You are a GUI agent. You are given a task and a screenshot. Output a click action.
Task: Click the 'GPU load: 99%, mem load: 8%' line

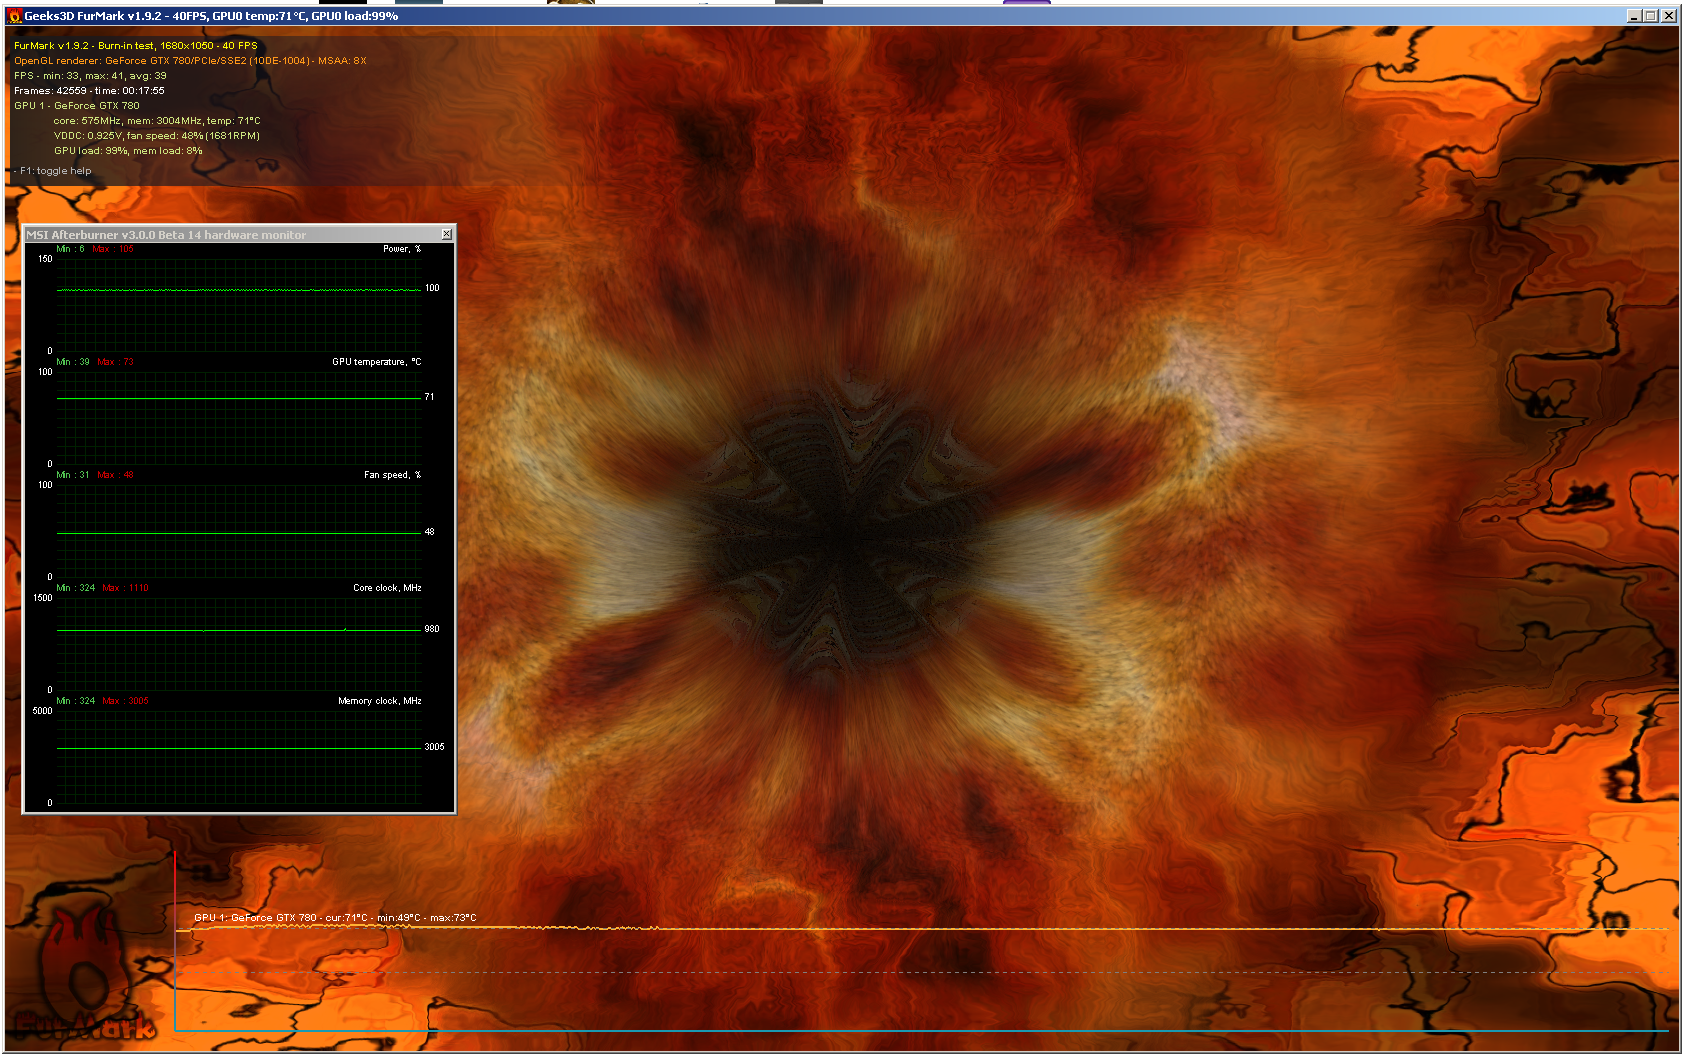(128, 151)
